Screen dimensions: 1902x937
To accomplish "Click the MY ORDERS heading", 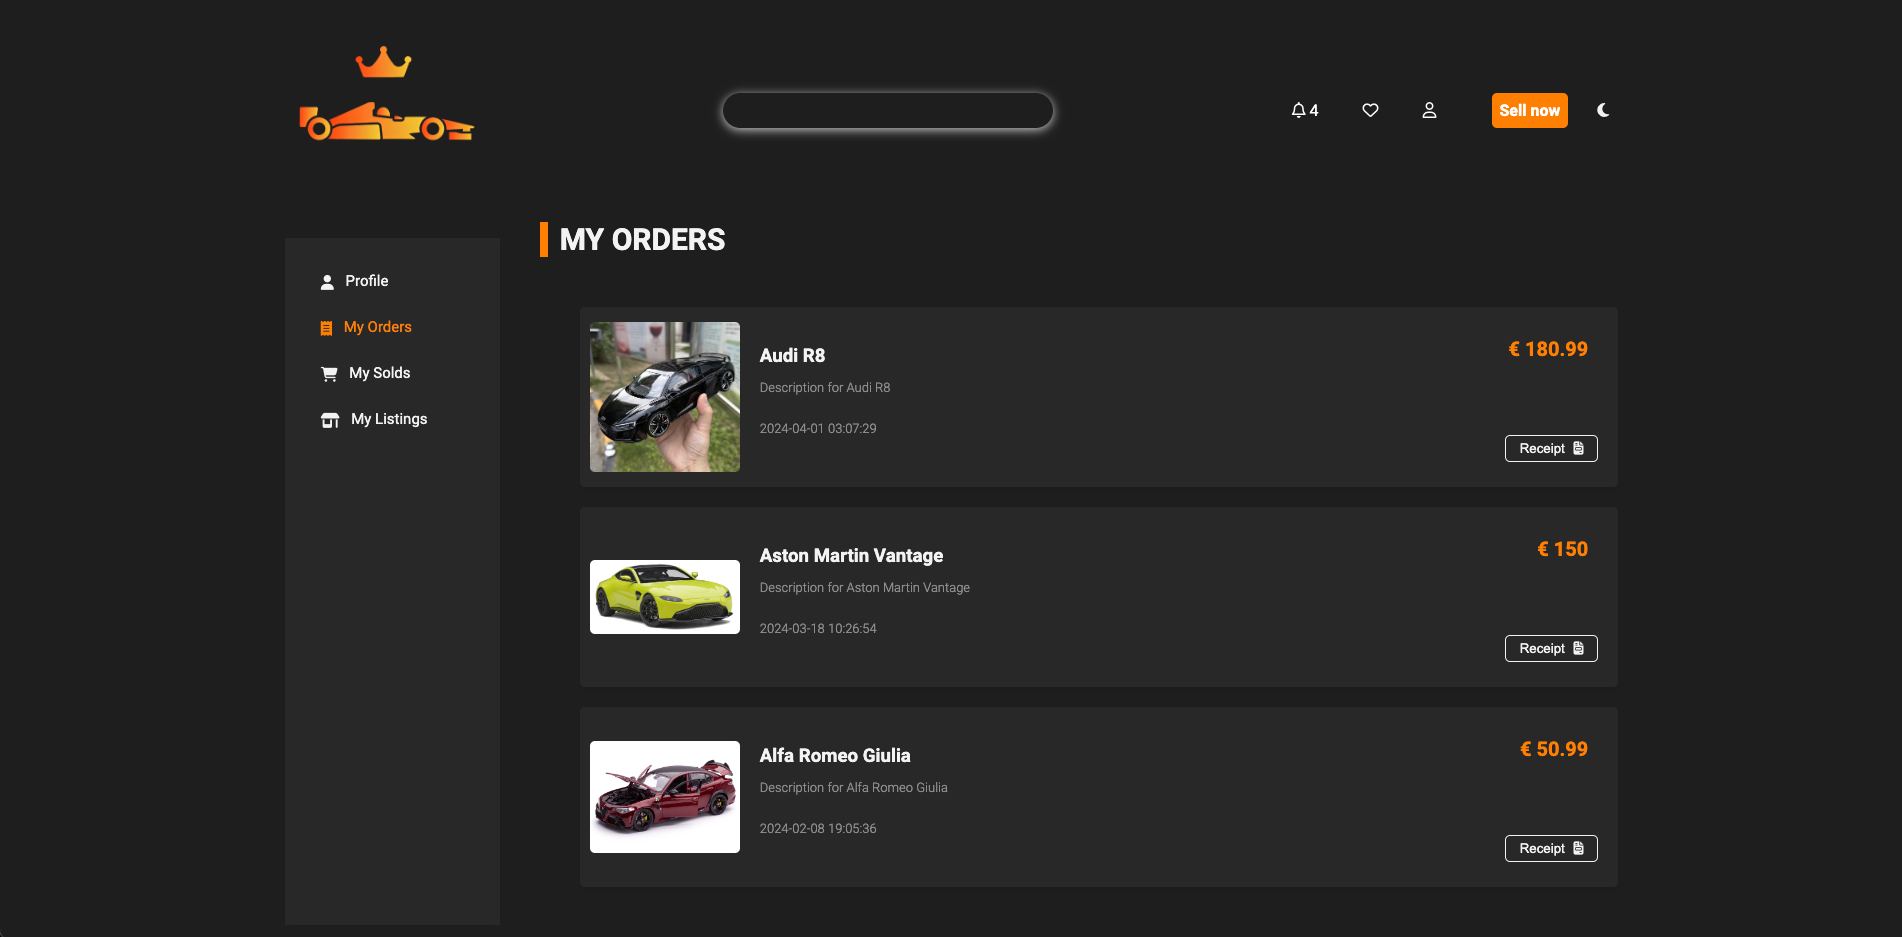I will click(x=642, y=240).
